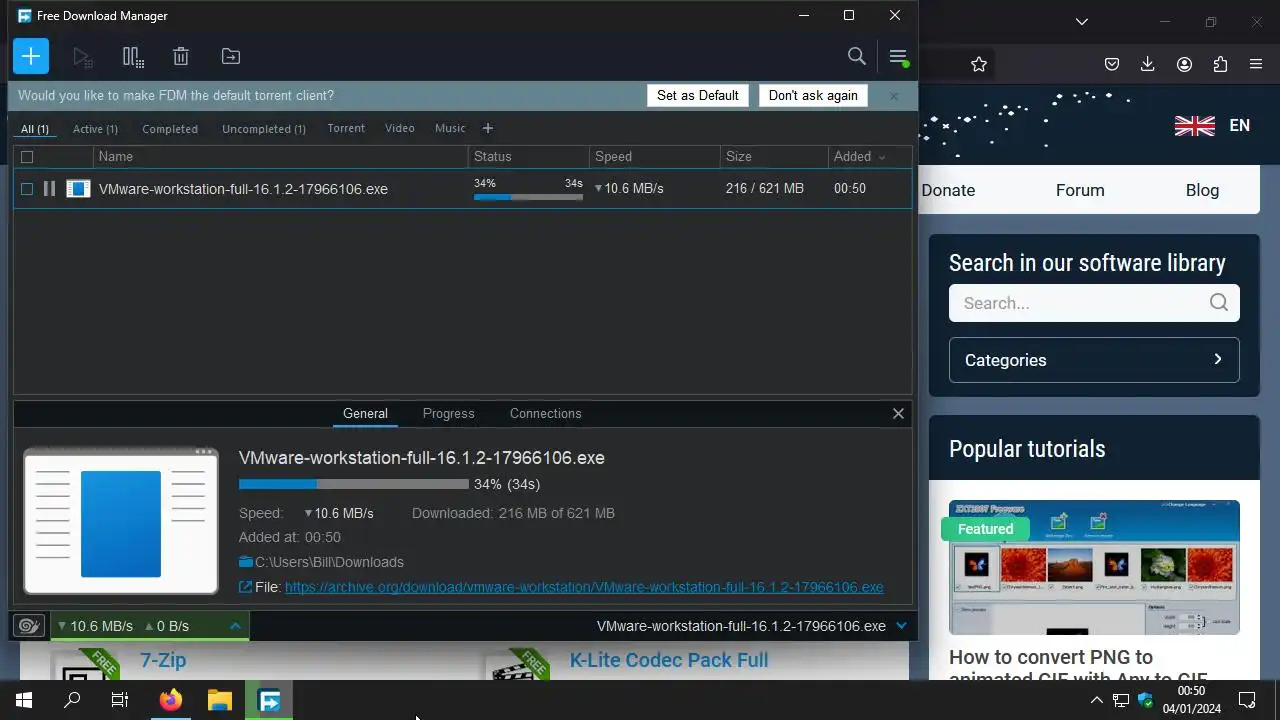This screenshot has height=720, width=1280.
Task: Pause the VMware-workstation download
Action: 49,188
